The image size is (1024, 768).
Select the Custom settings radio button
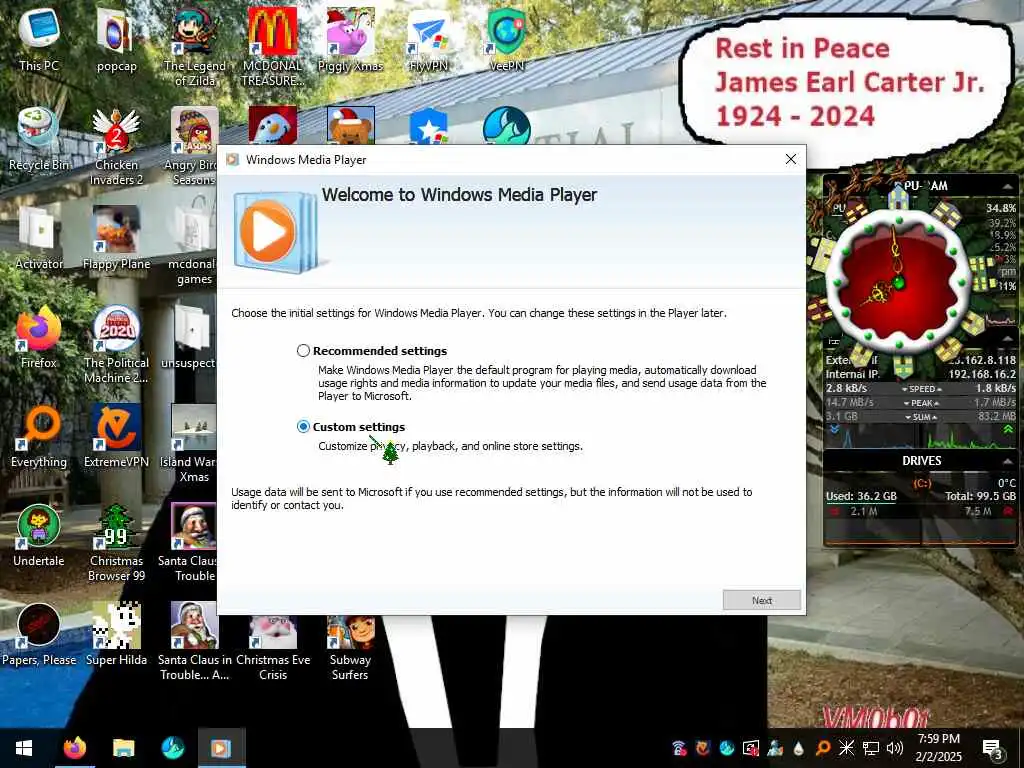[303, 426]
